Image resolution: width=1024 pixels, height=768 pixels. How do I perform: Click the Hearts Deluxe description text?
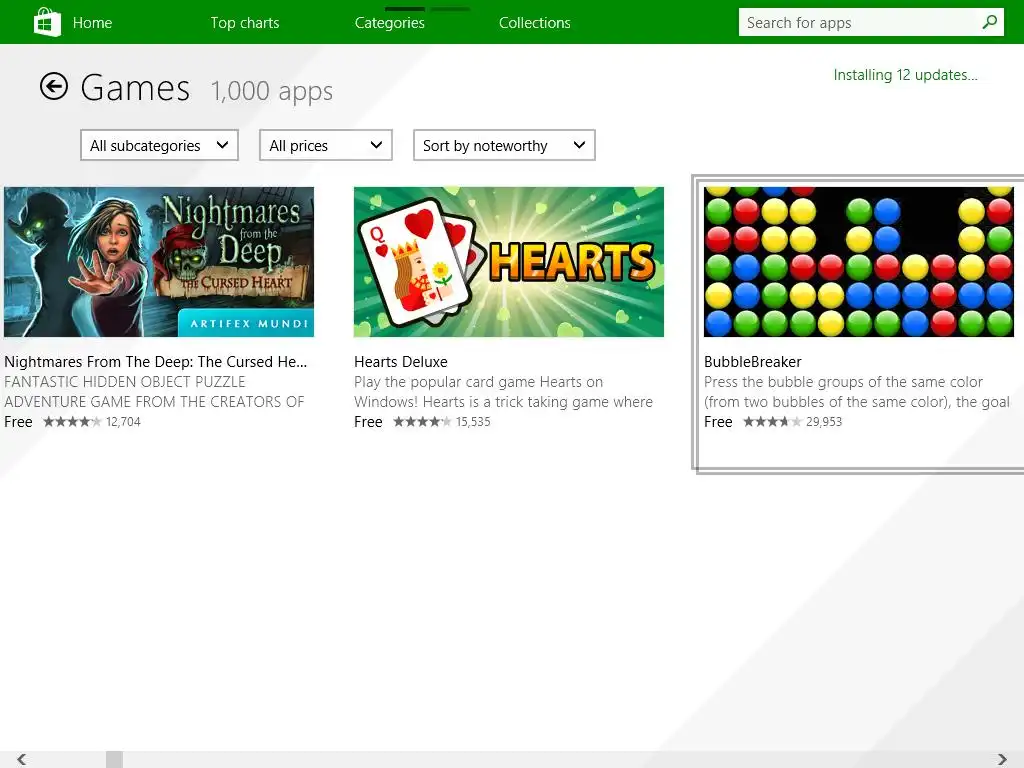(504, 392)
